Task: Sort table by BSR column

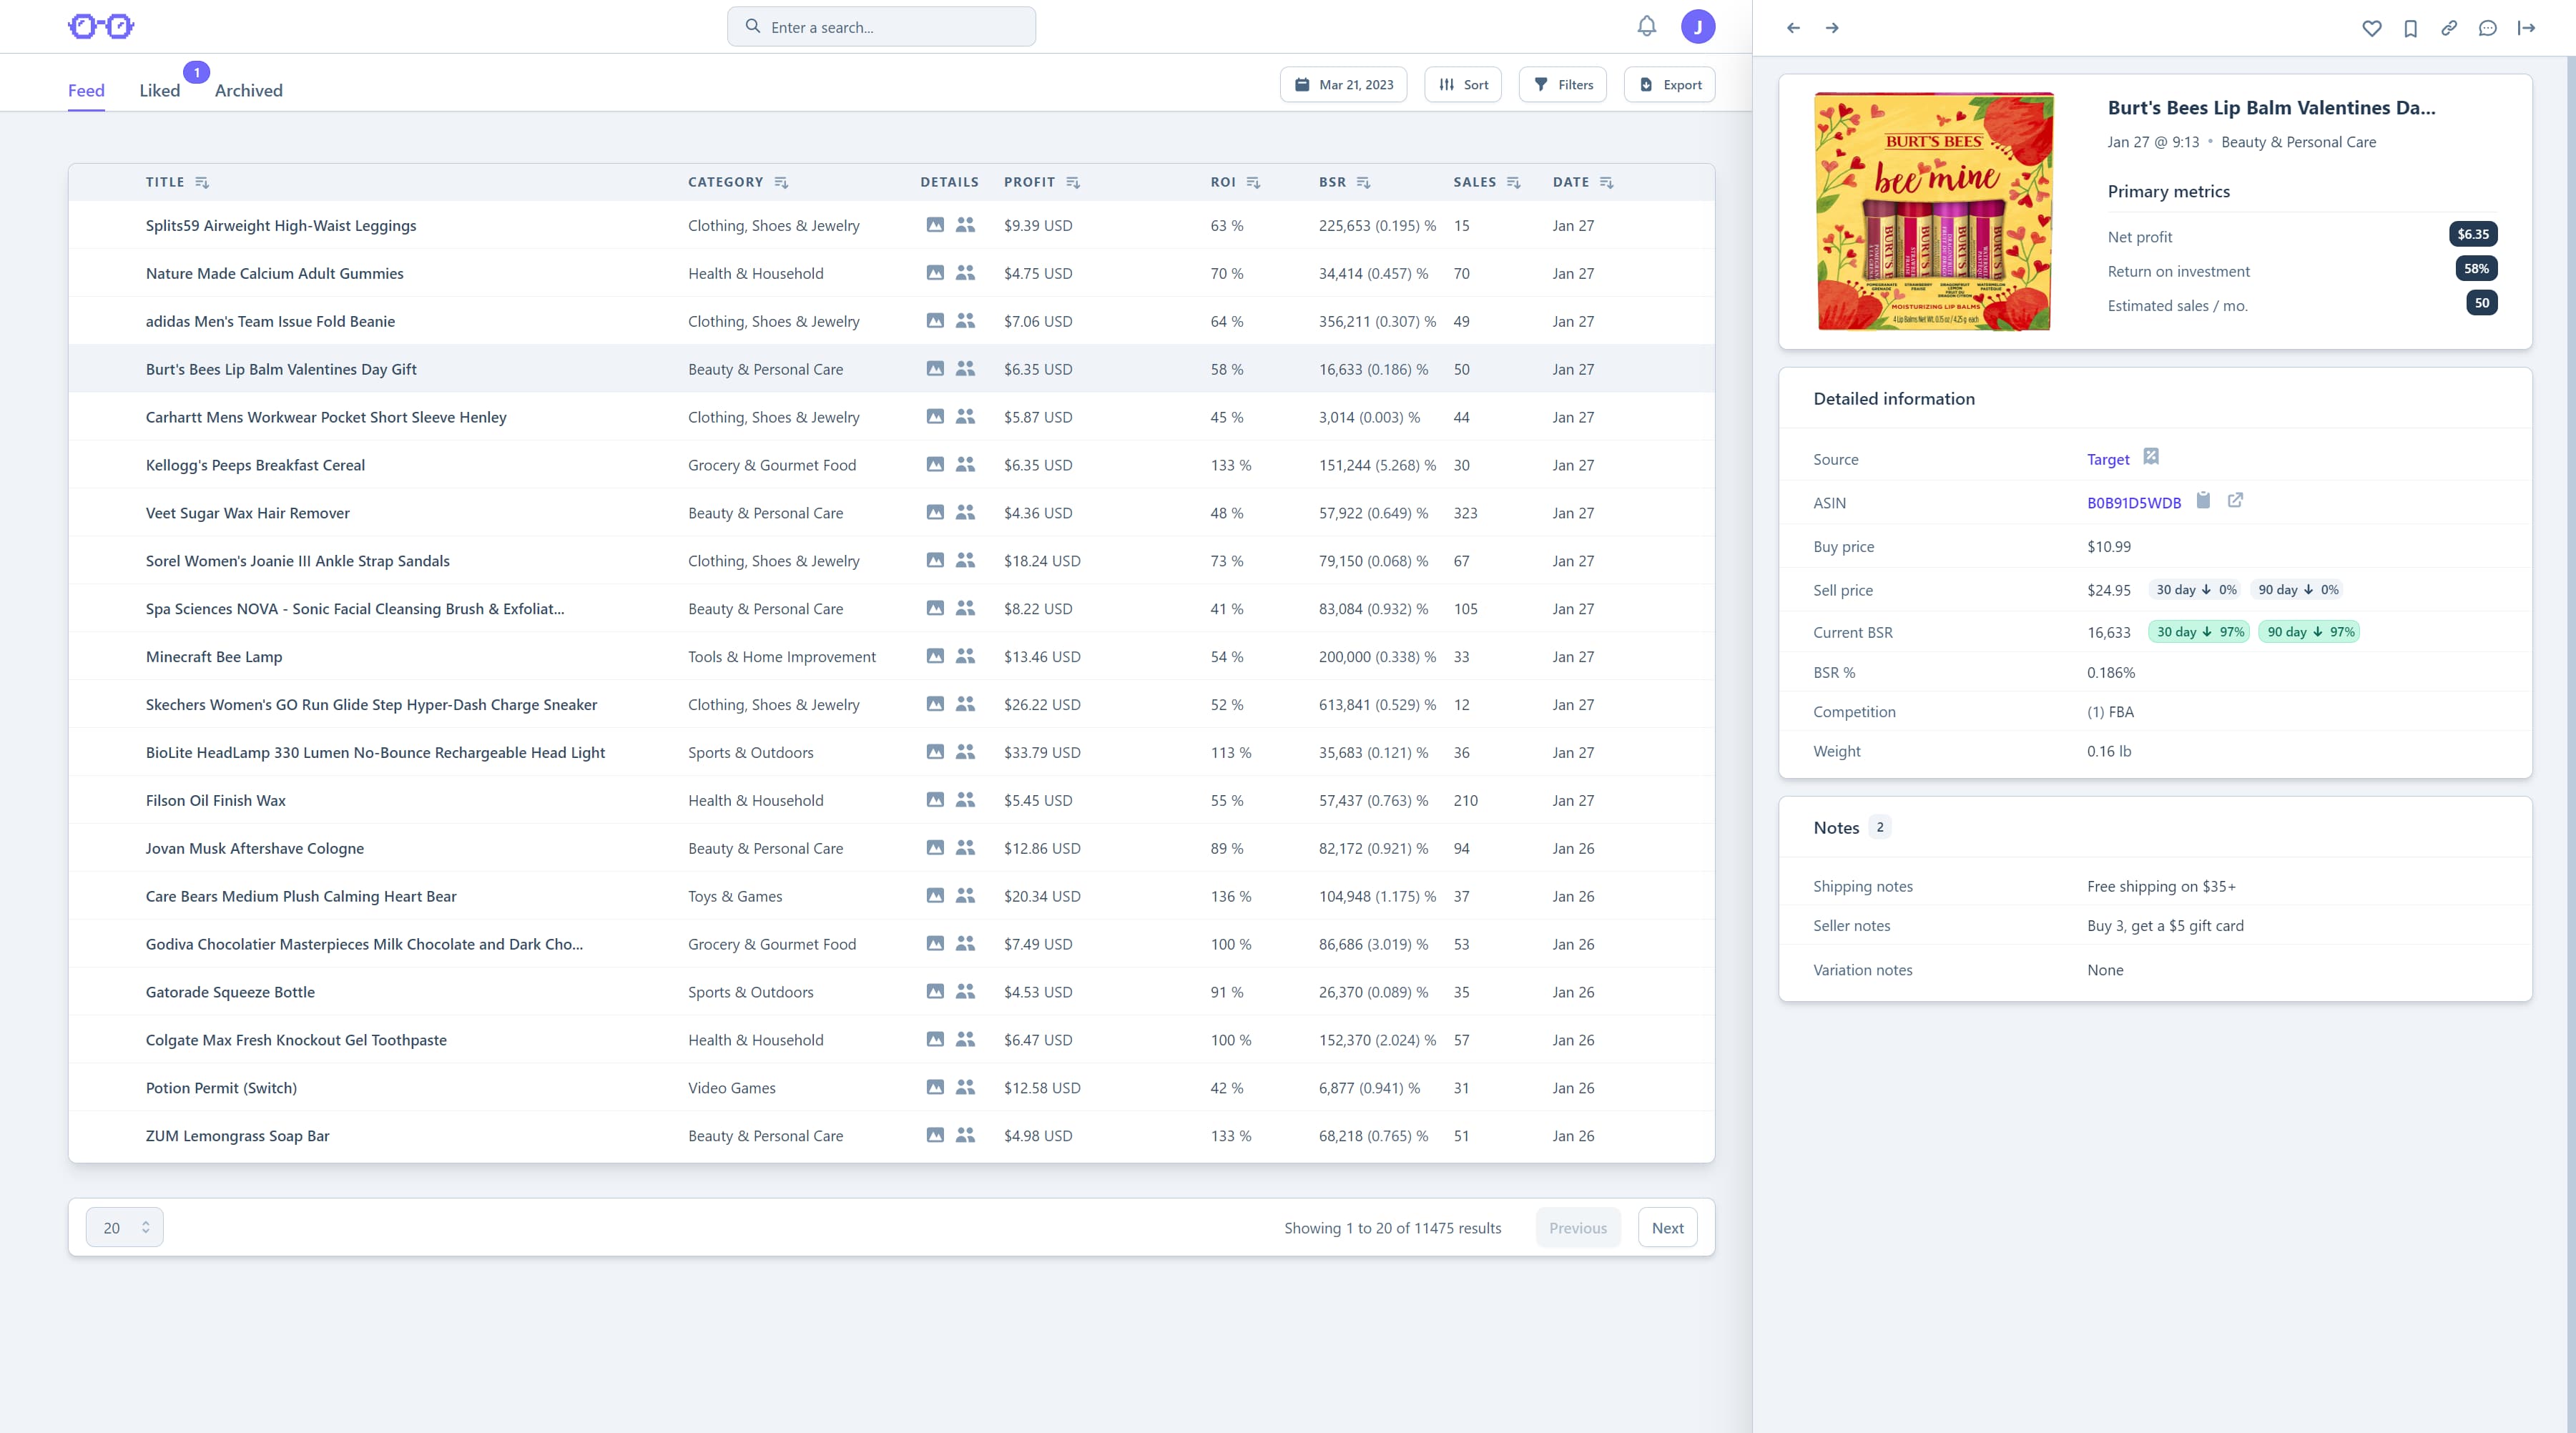Action: [1363, 182]
